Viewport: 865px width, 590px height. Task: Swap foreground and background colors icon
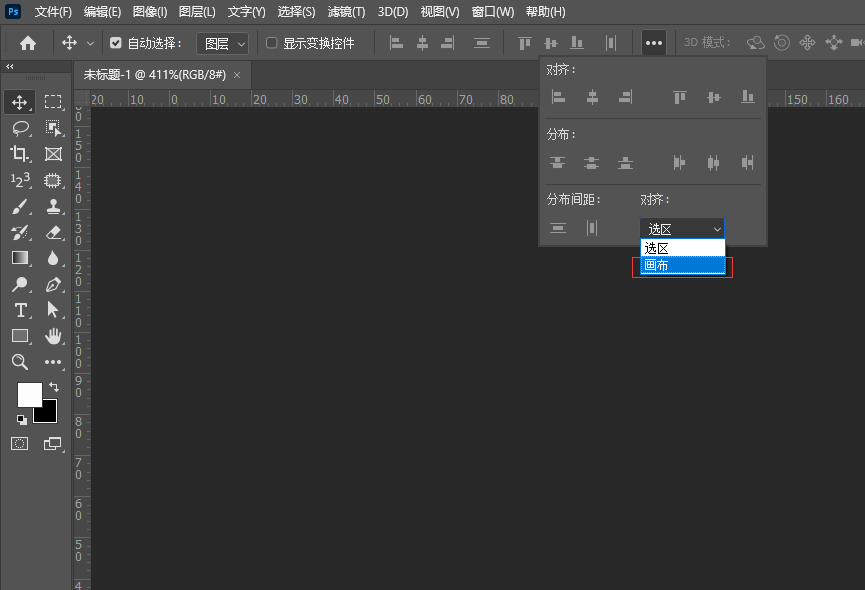[x=53, y=387]
